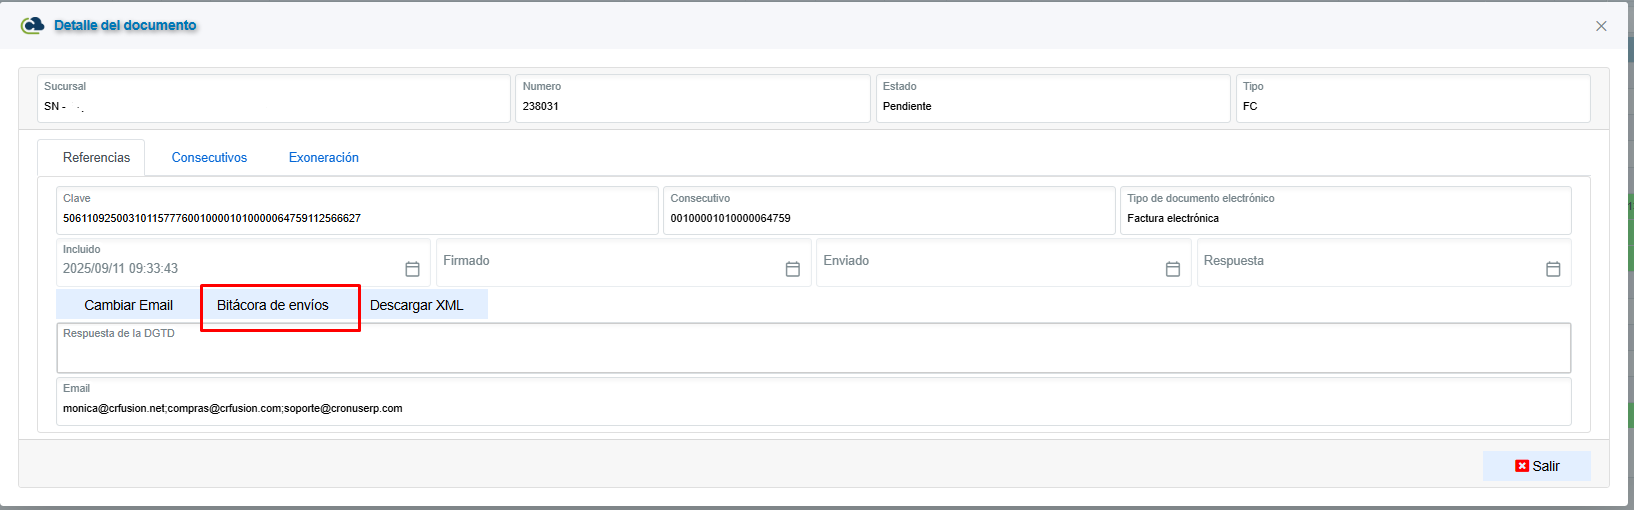Click the Numero field showing 238031

pos(692,106)
